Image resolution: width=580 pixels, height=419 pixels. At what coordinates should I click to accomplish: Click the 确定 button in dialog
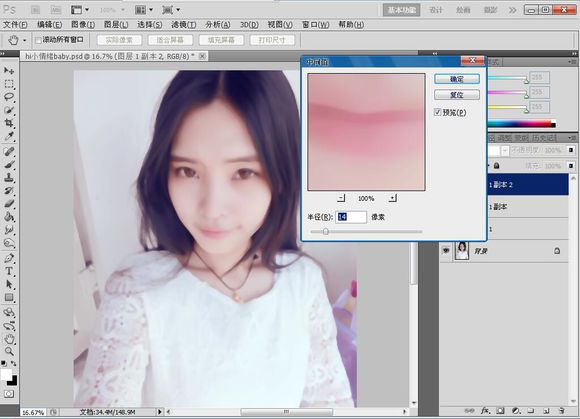coord(457,79)
